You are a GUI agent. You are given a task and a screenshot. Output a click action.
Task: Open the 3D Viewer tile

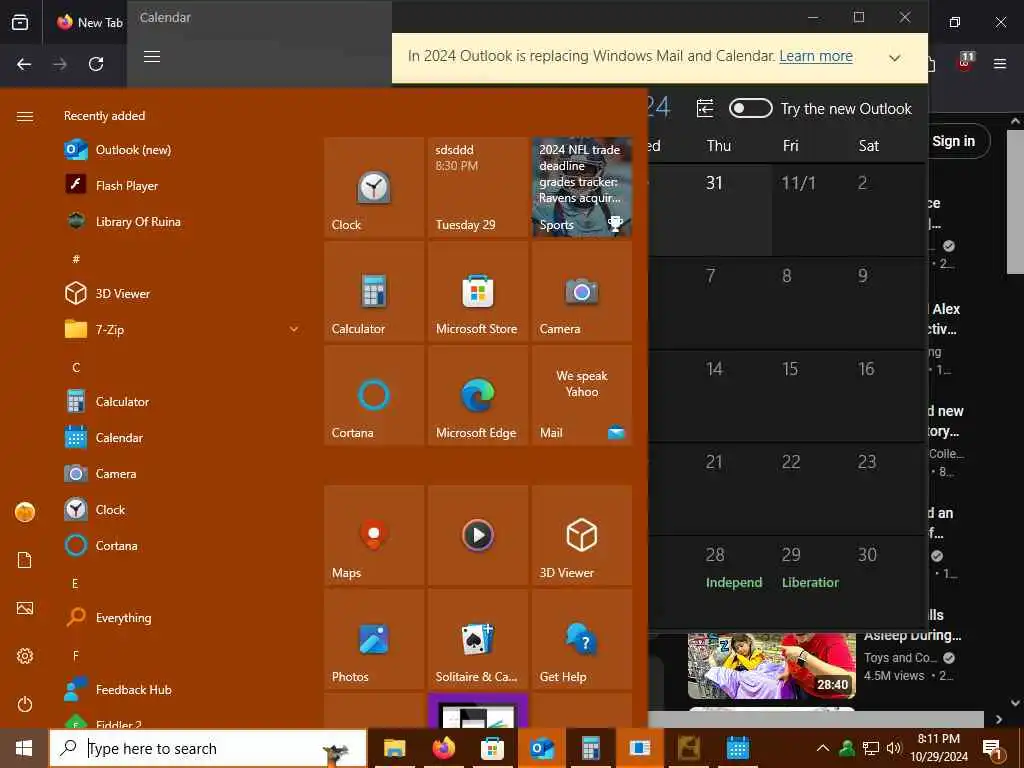(582, 535)
